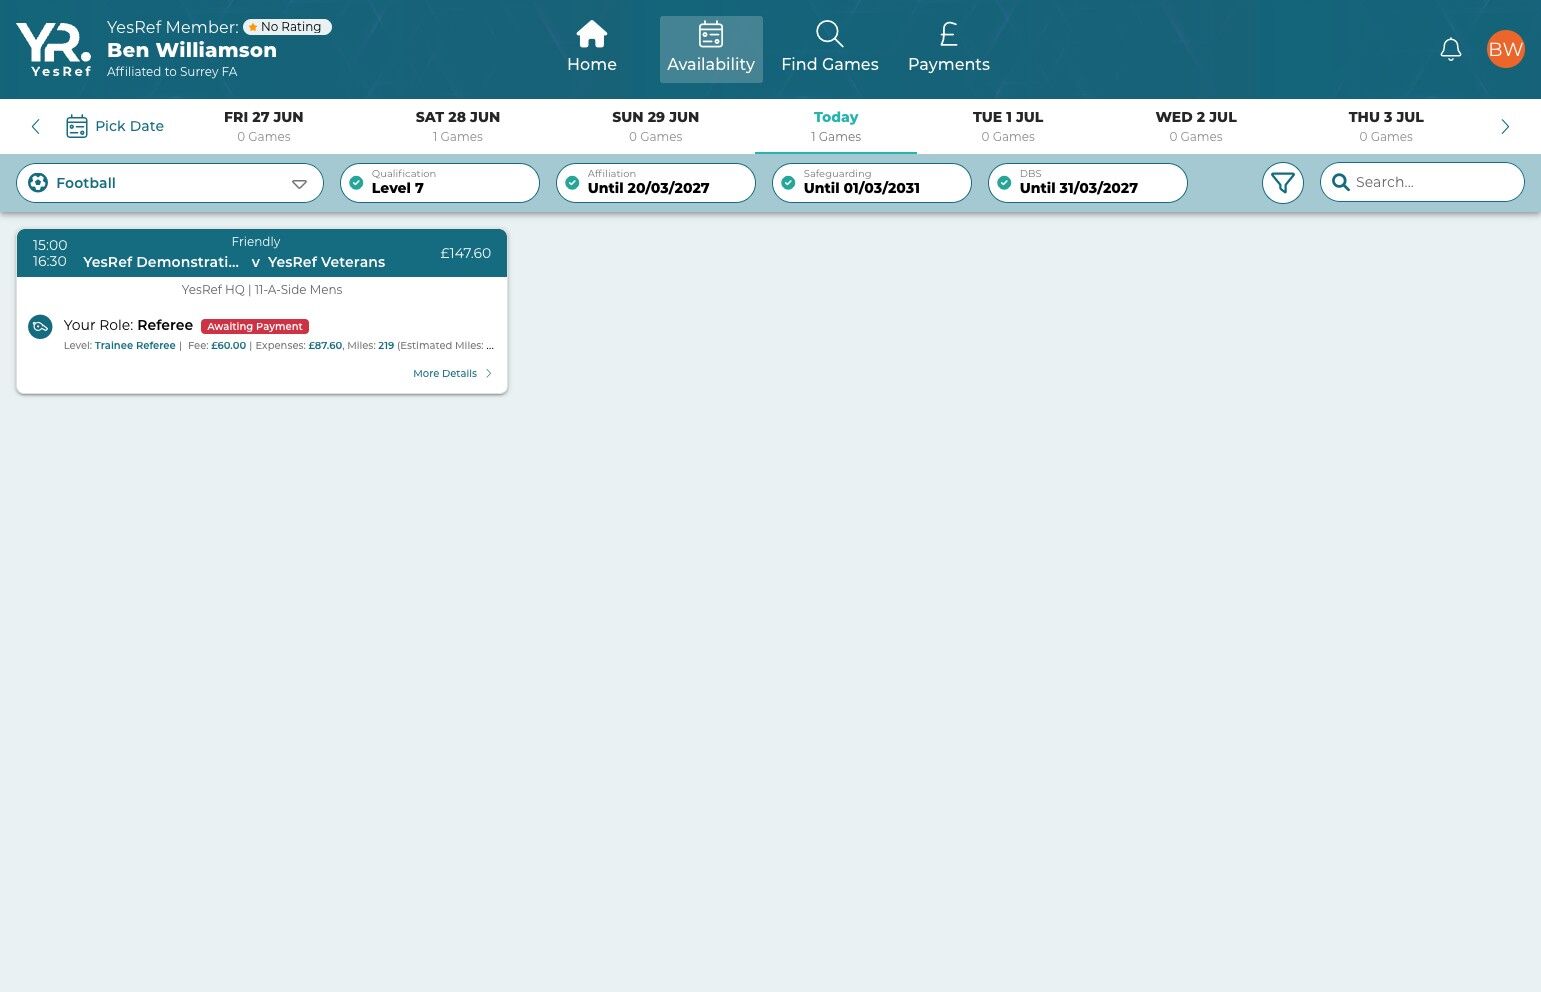Click the filter funnel icon
The height and width of the screenshot is (992, 1541).
pyautogui.click(x=1282, y=183)
